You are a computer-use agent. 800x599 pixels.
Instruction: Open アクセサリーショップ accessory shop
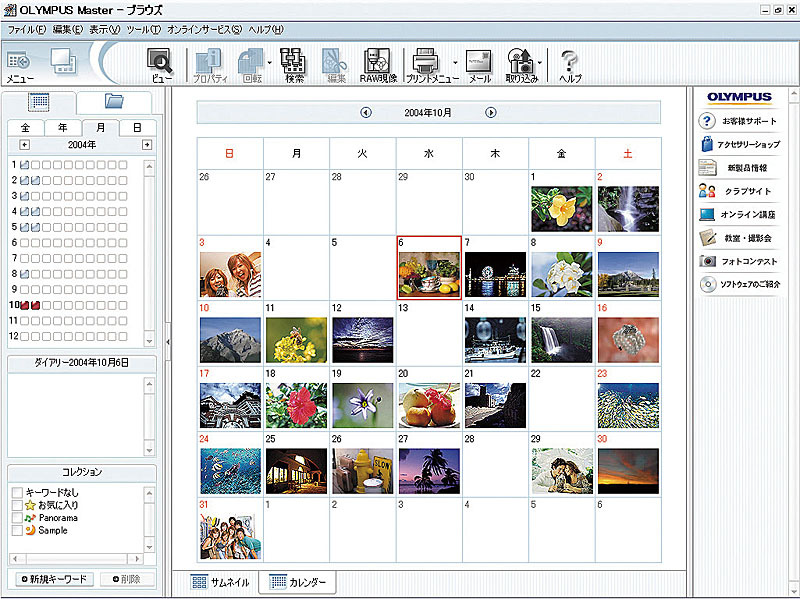[740, 144]
